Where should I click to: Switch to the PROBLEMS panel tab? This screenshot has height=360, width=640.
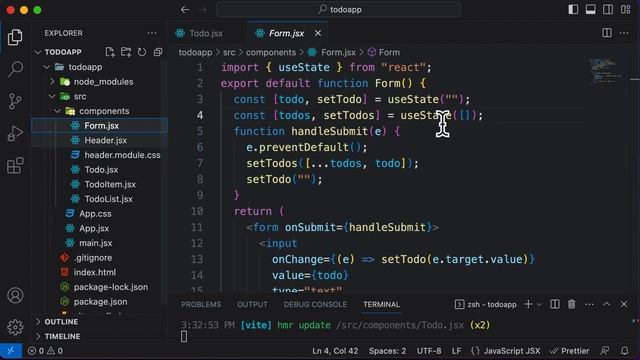(201, 304)
